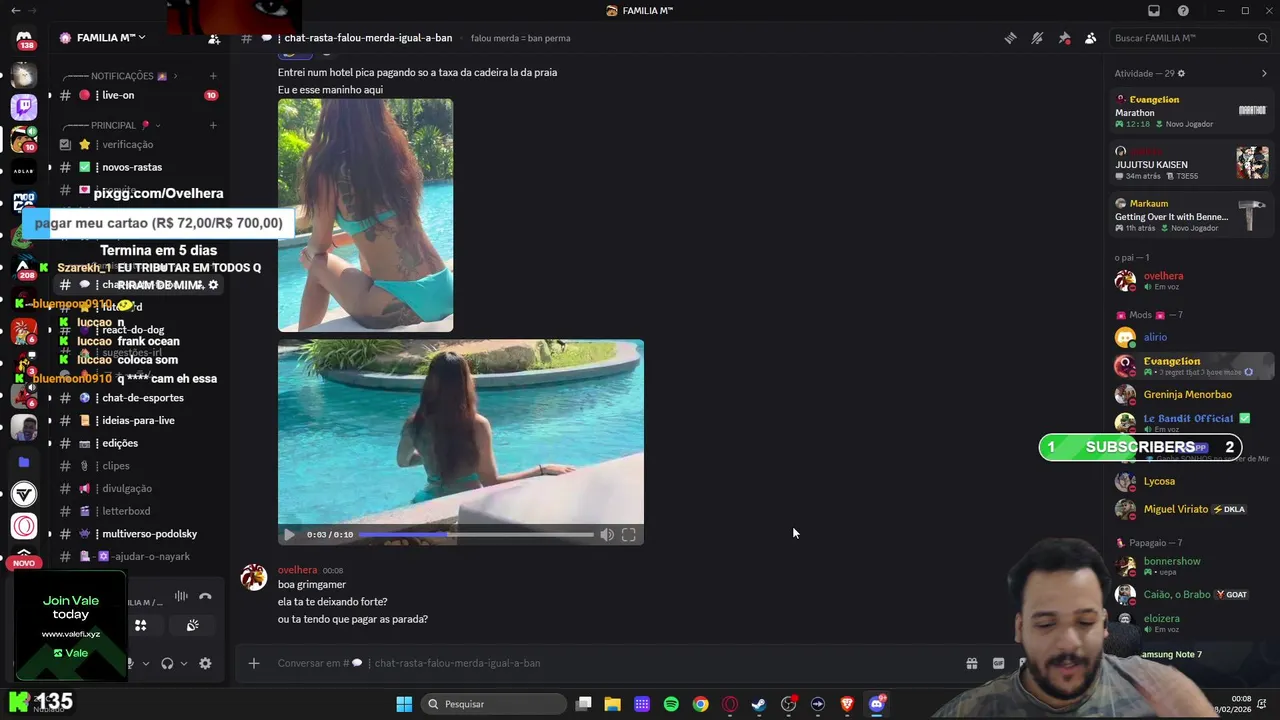Open the ajudar-o-nayark channel
The width and height of the screenshot is (1280, 720).
(138, 556)
